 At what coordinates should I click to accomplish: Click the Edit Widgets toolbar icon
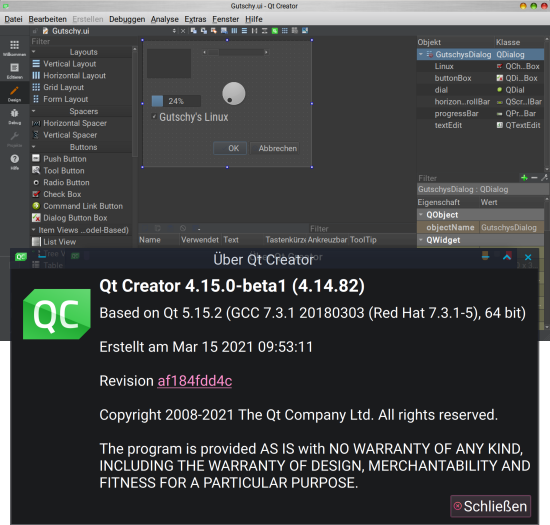click(194, 31)
